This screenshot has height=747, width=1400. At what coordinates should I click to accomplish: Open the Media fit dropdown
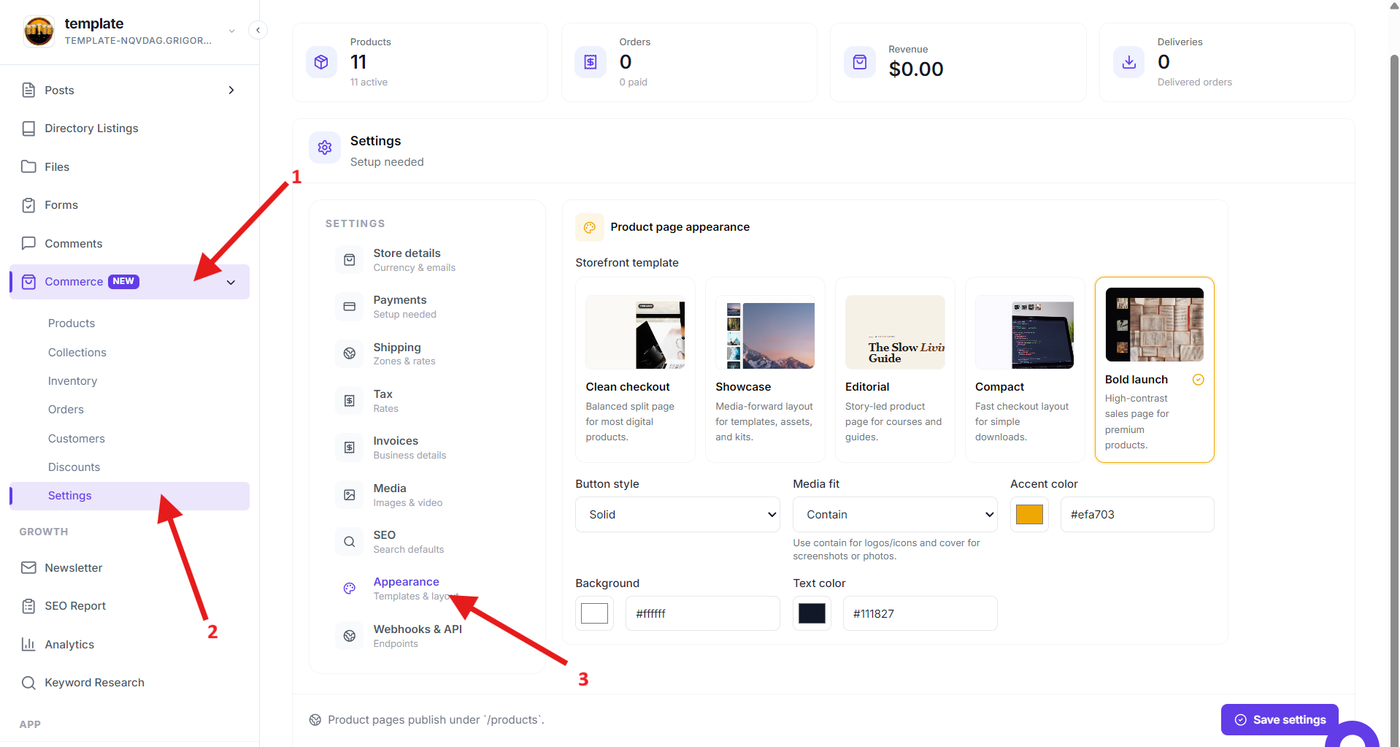coord(895,514)
